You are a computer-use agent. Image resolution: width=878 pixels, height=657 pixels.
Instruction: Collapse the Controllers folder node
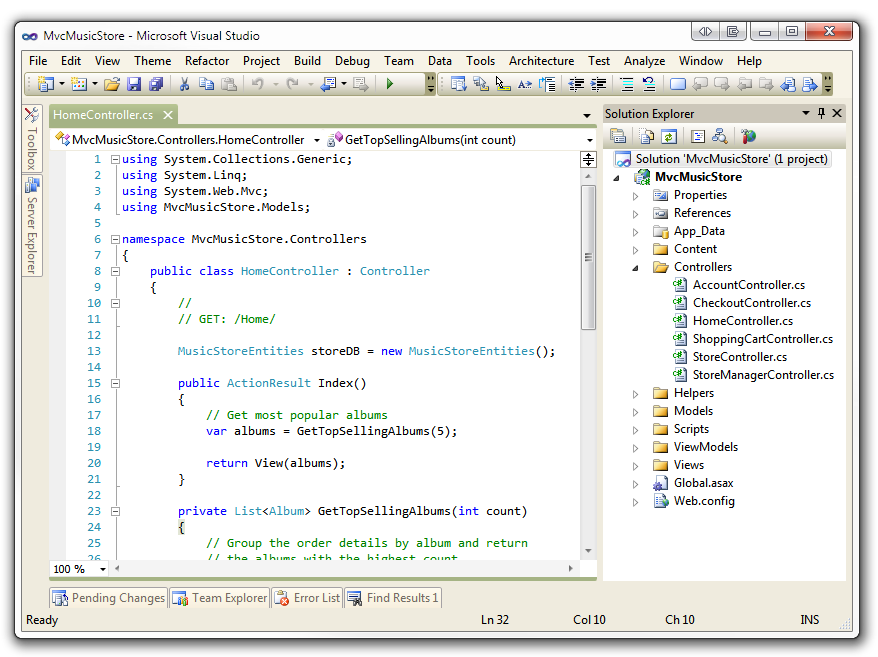point(635,267)
